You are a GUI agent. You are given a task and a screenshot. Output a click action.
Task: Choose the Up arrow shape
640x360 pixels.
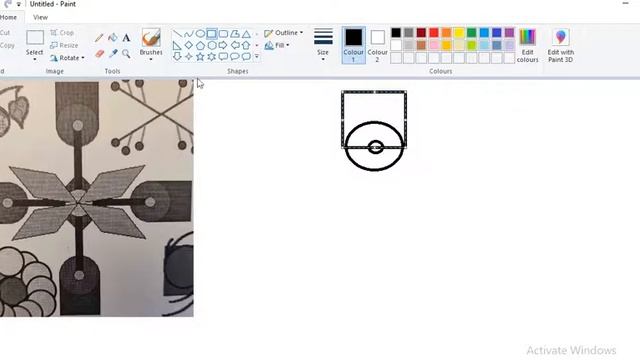246,45
